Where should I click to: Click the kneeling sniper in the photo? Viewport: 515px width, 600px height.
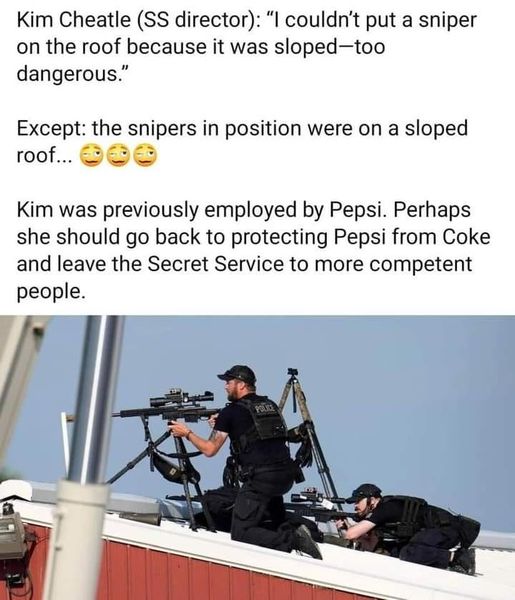[251, 461]
